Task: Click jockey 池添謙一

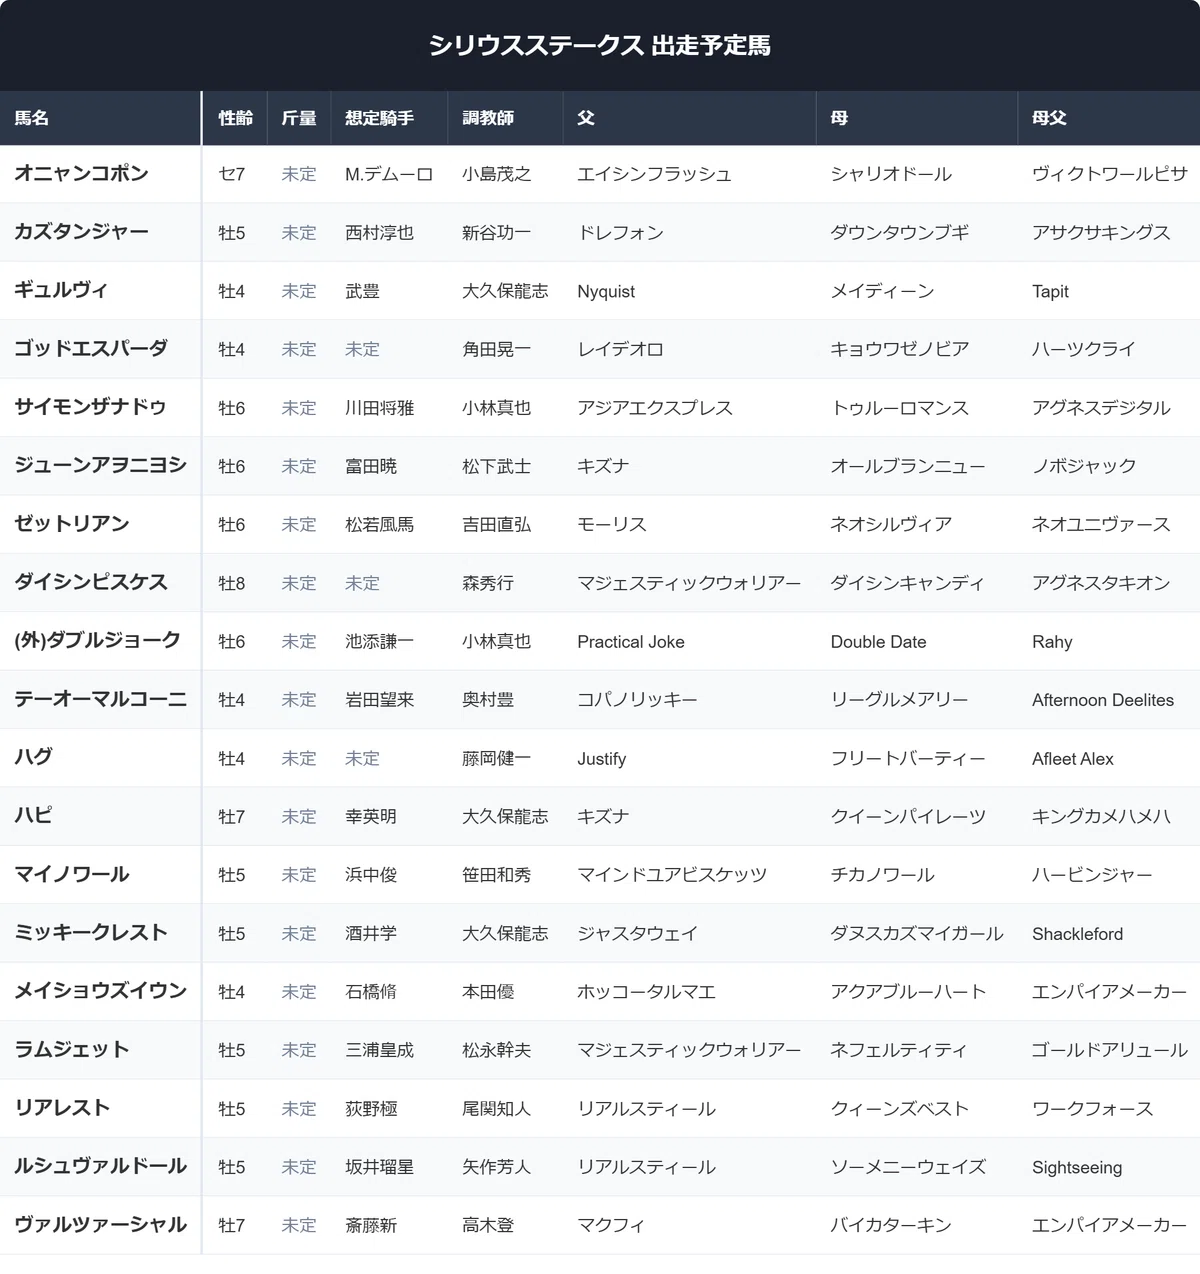Action: point(379,641)
